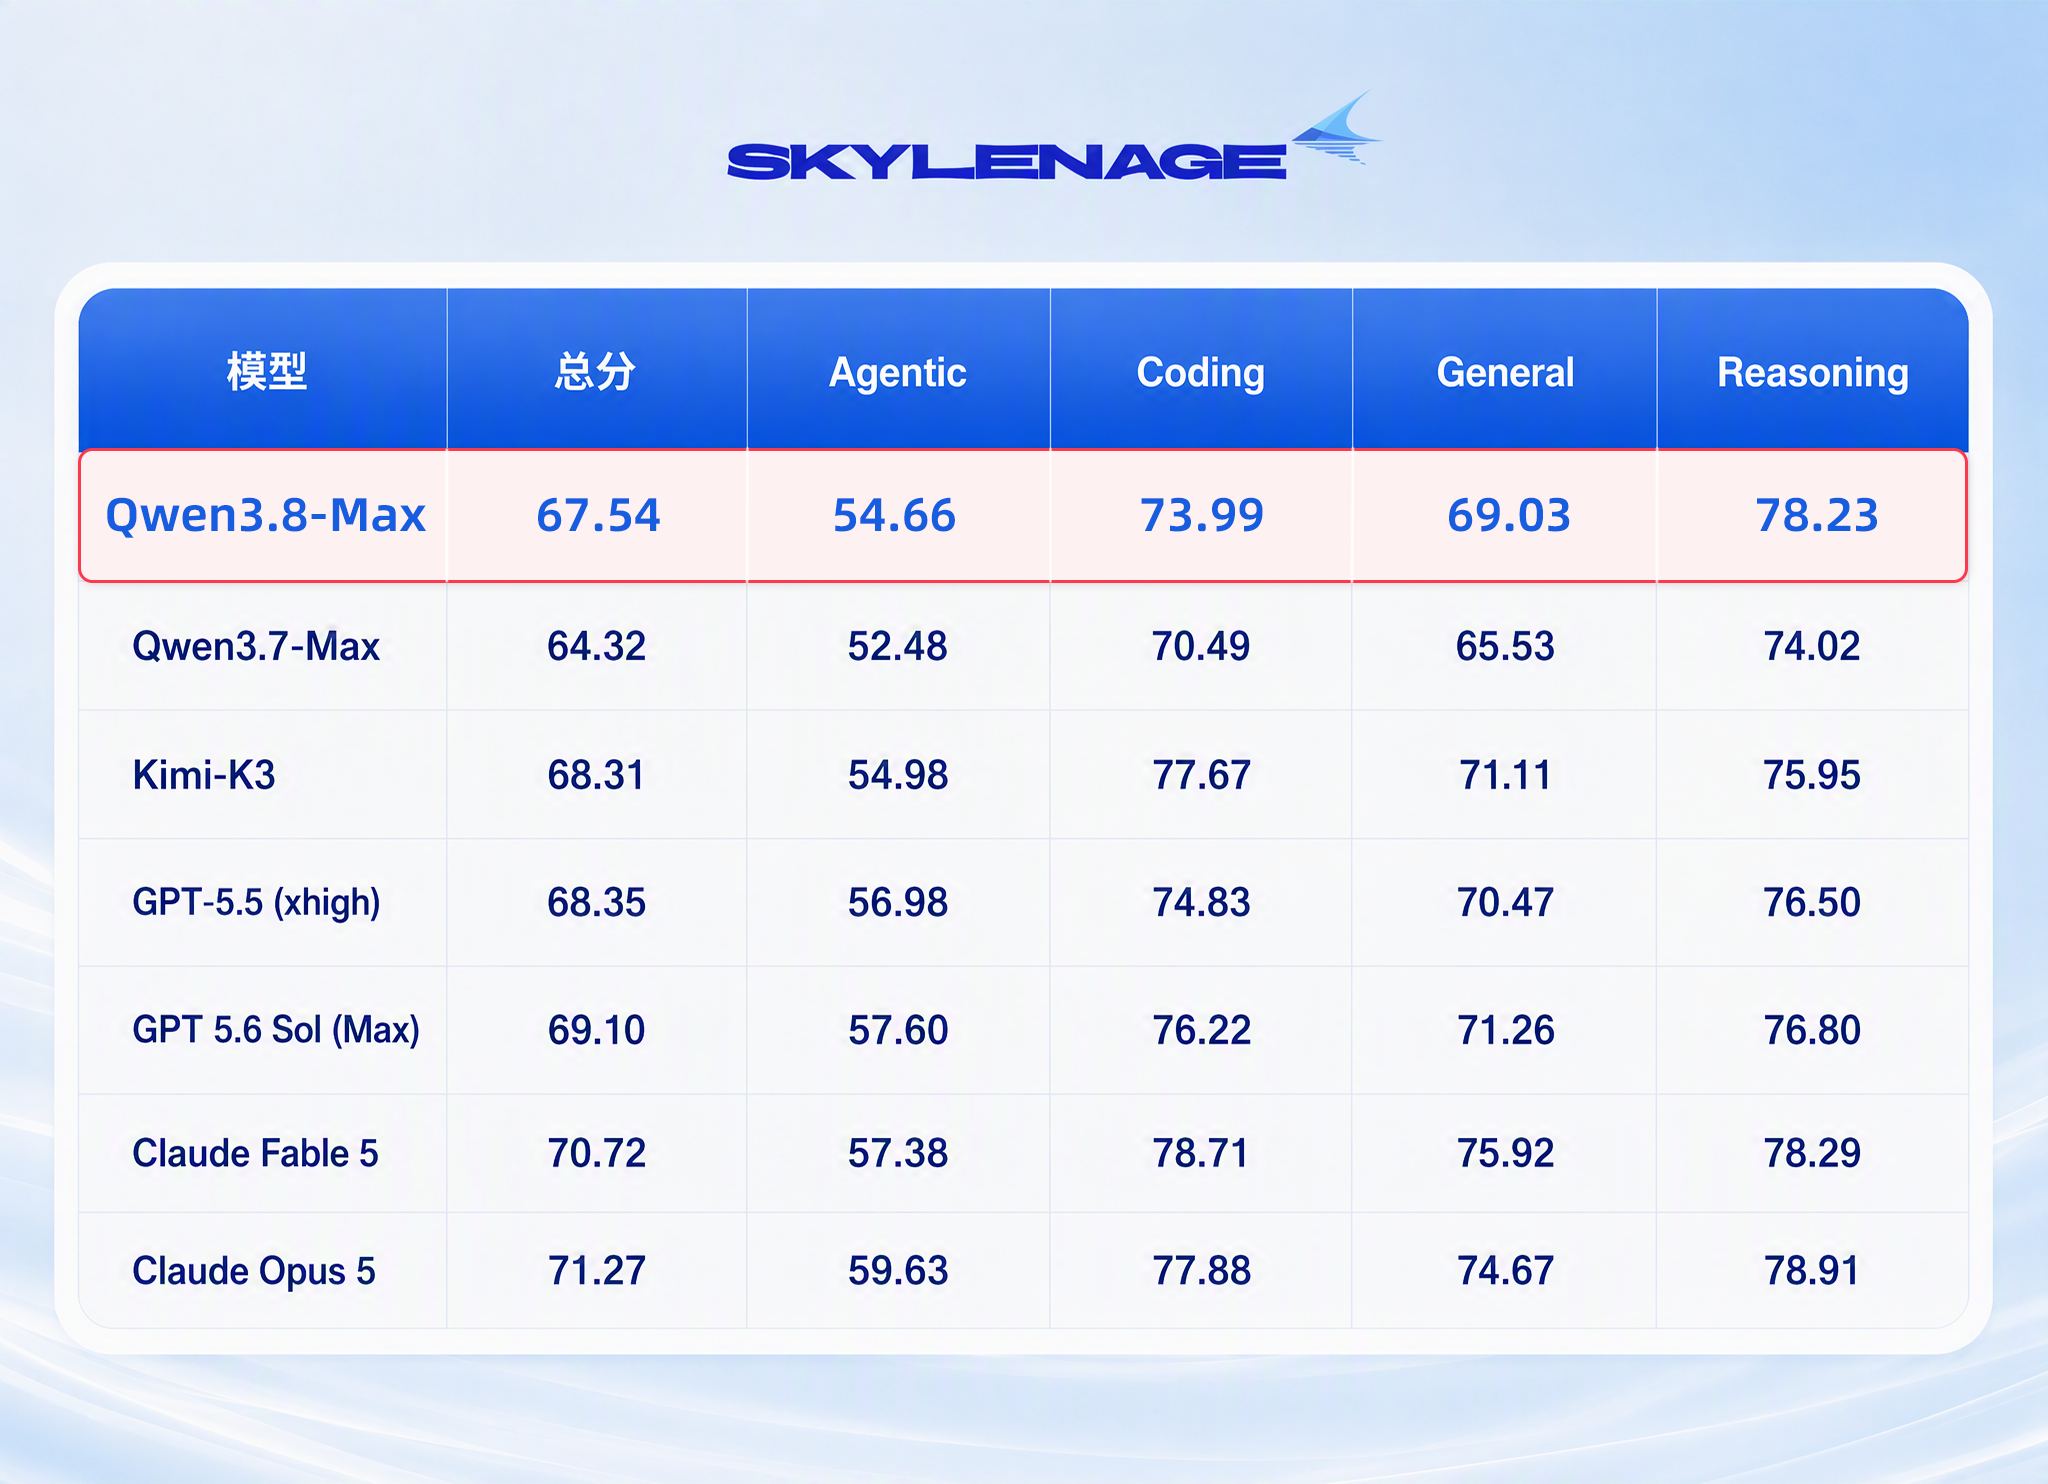
Task: Click the 71.27 total score
Action: pyautogui.click(x=596, y=1272)
